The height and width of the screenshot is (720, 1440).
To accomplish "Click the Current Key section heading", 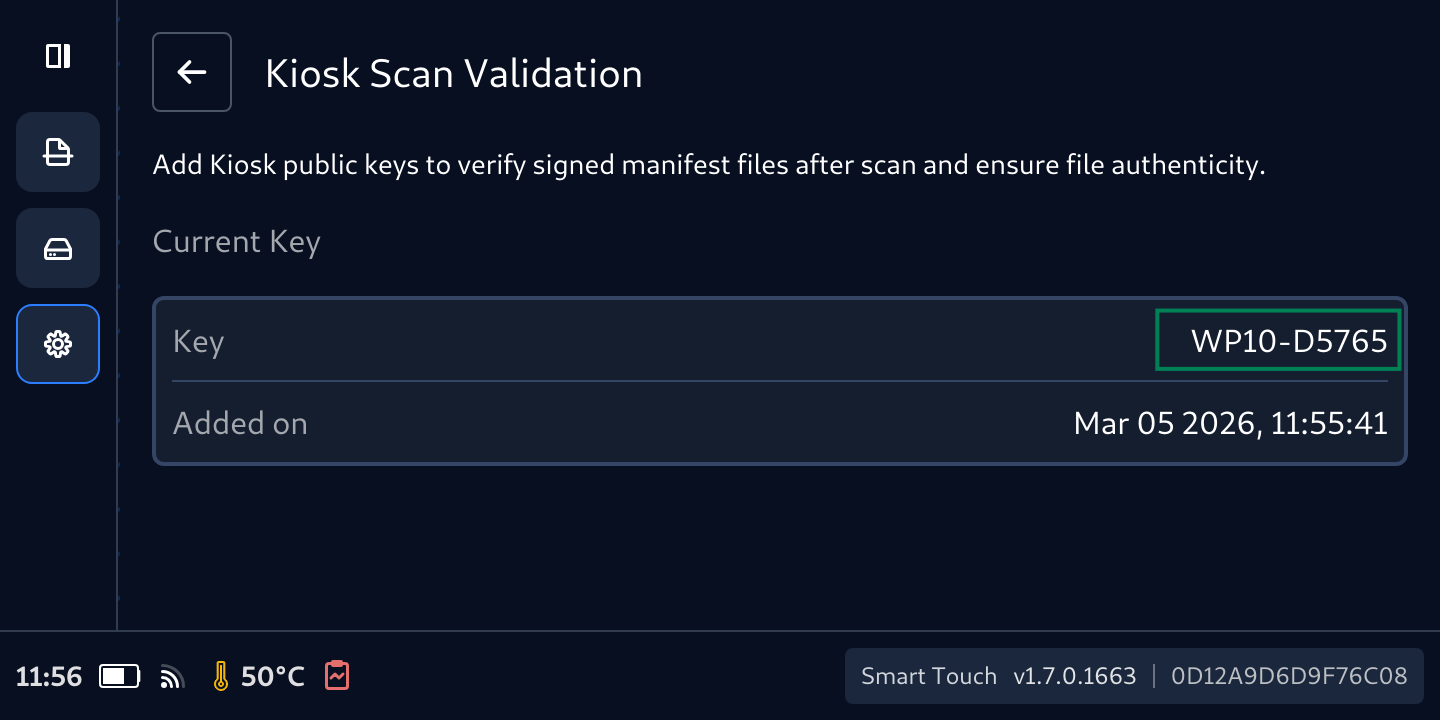I will [236, 242].
